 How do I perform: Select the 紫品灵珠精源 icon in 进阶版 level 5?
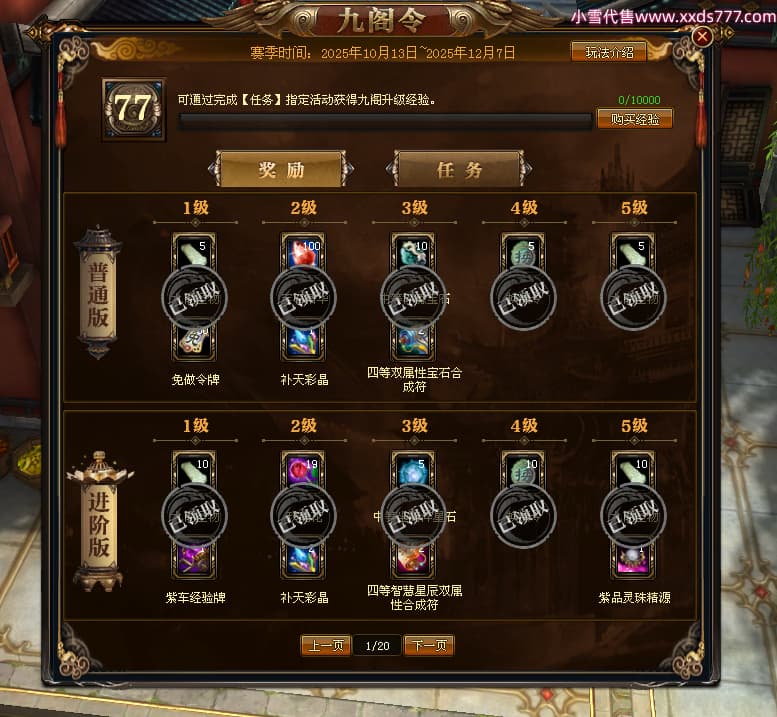pos(633,560)
